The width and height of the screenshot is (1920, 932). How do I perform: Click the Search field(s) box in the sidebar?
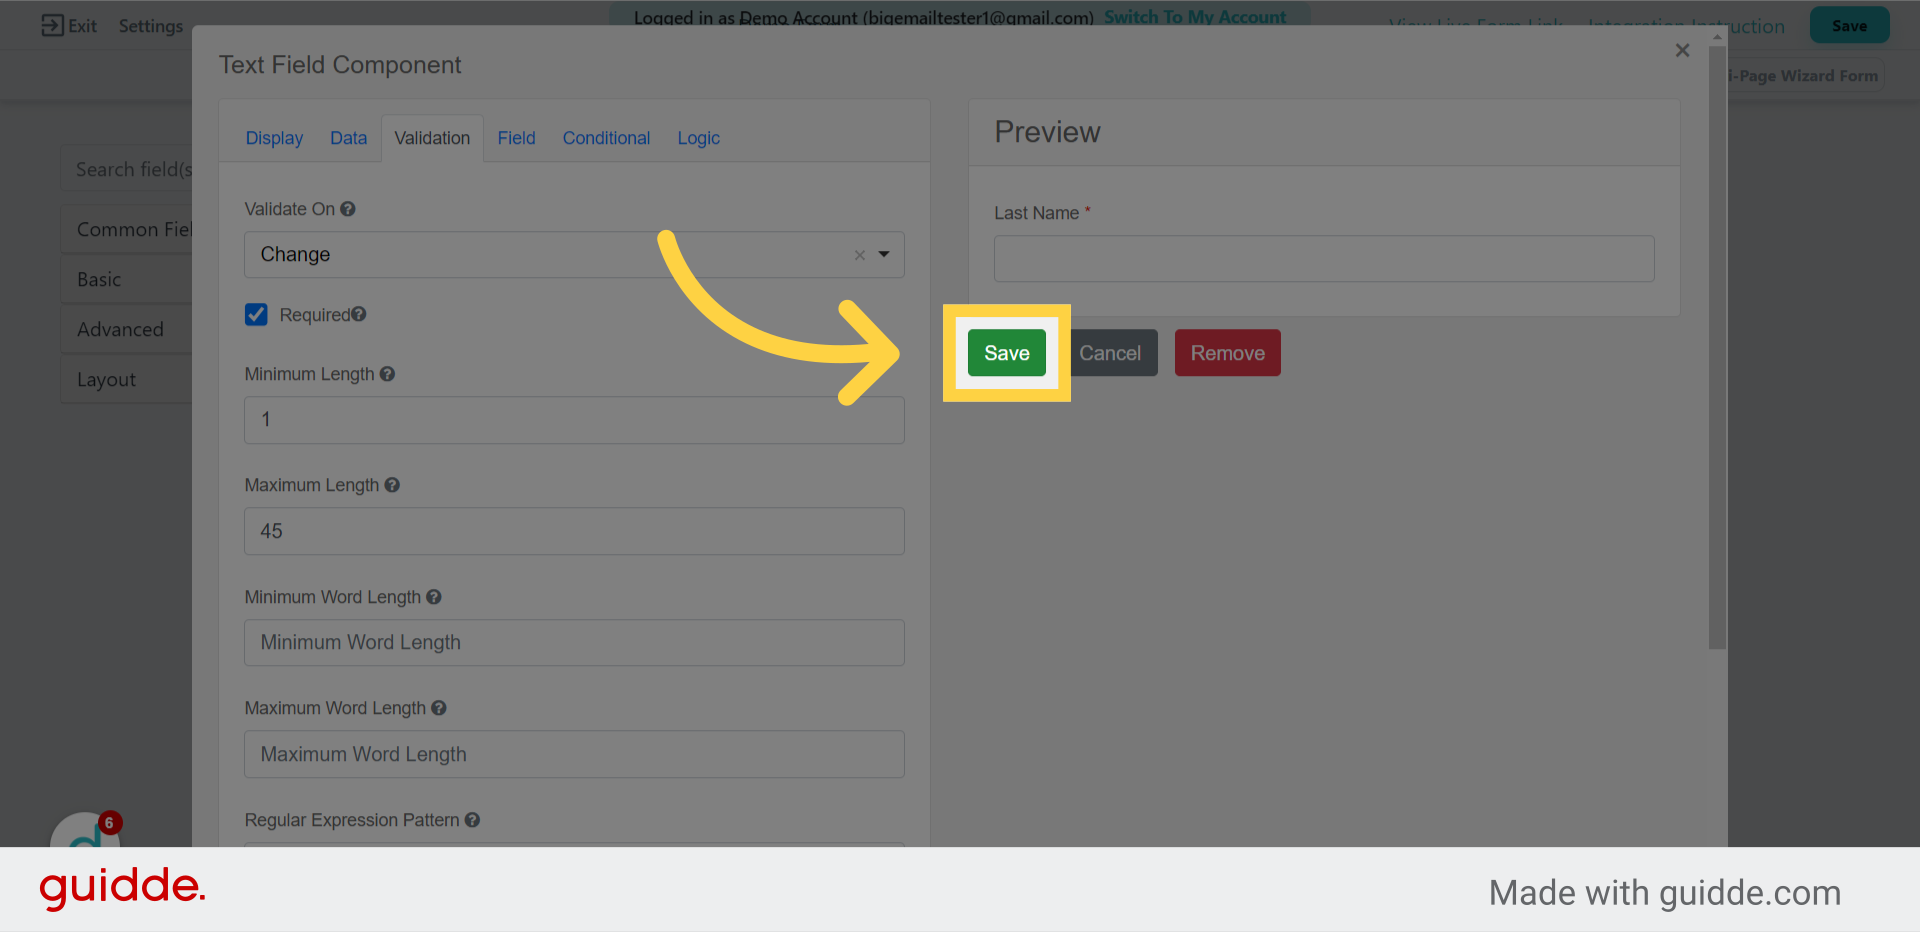127,169
